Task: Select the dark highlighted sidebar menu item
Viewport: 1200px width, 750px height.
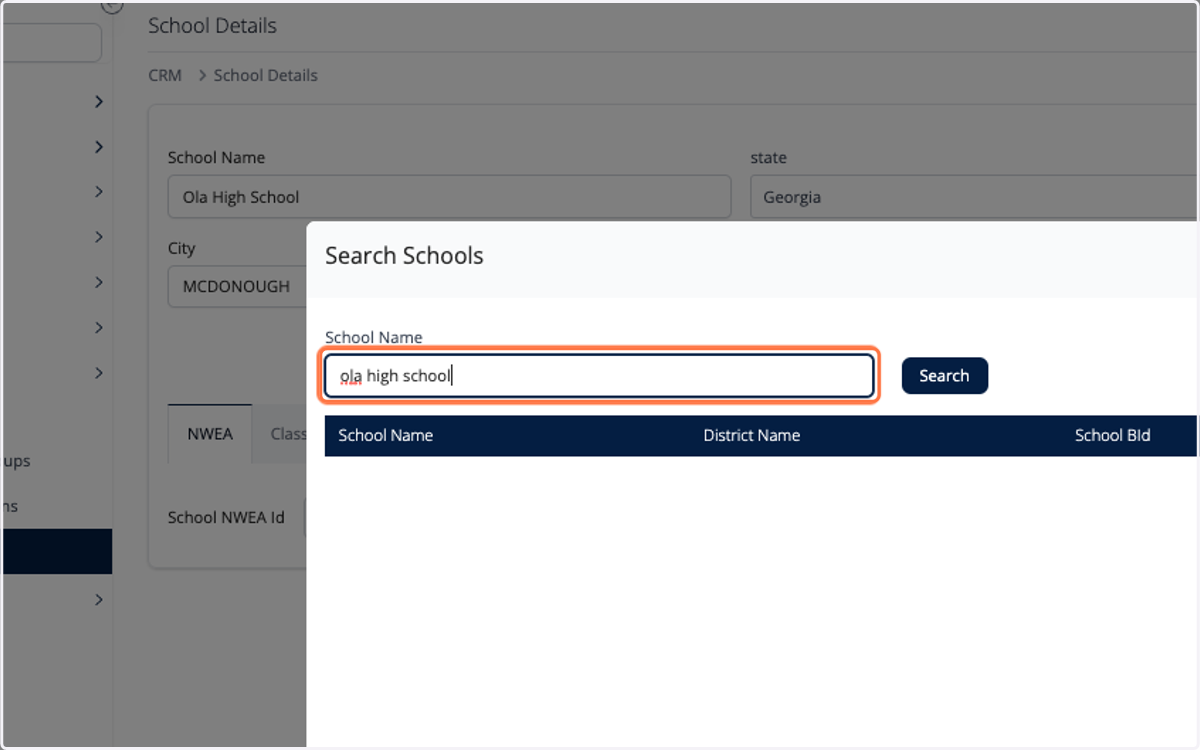Action: click(x=57, y=552)
